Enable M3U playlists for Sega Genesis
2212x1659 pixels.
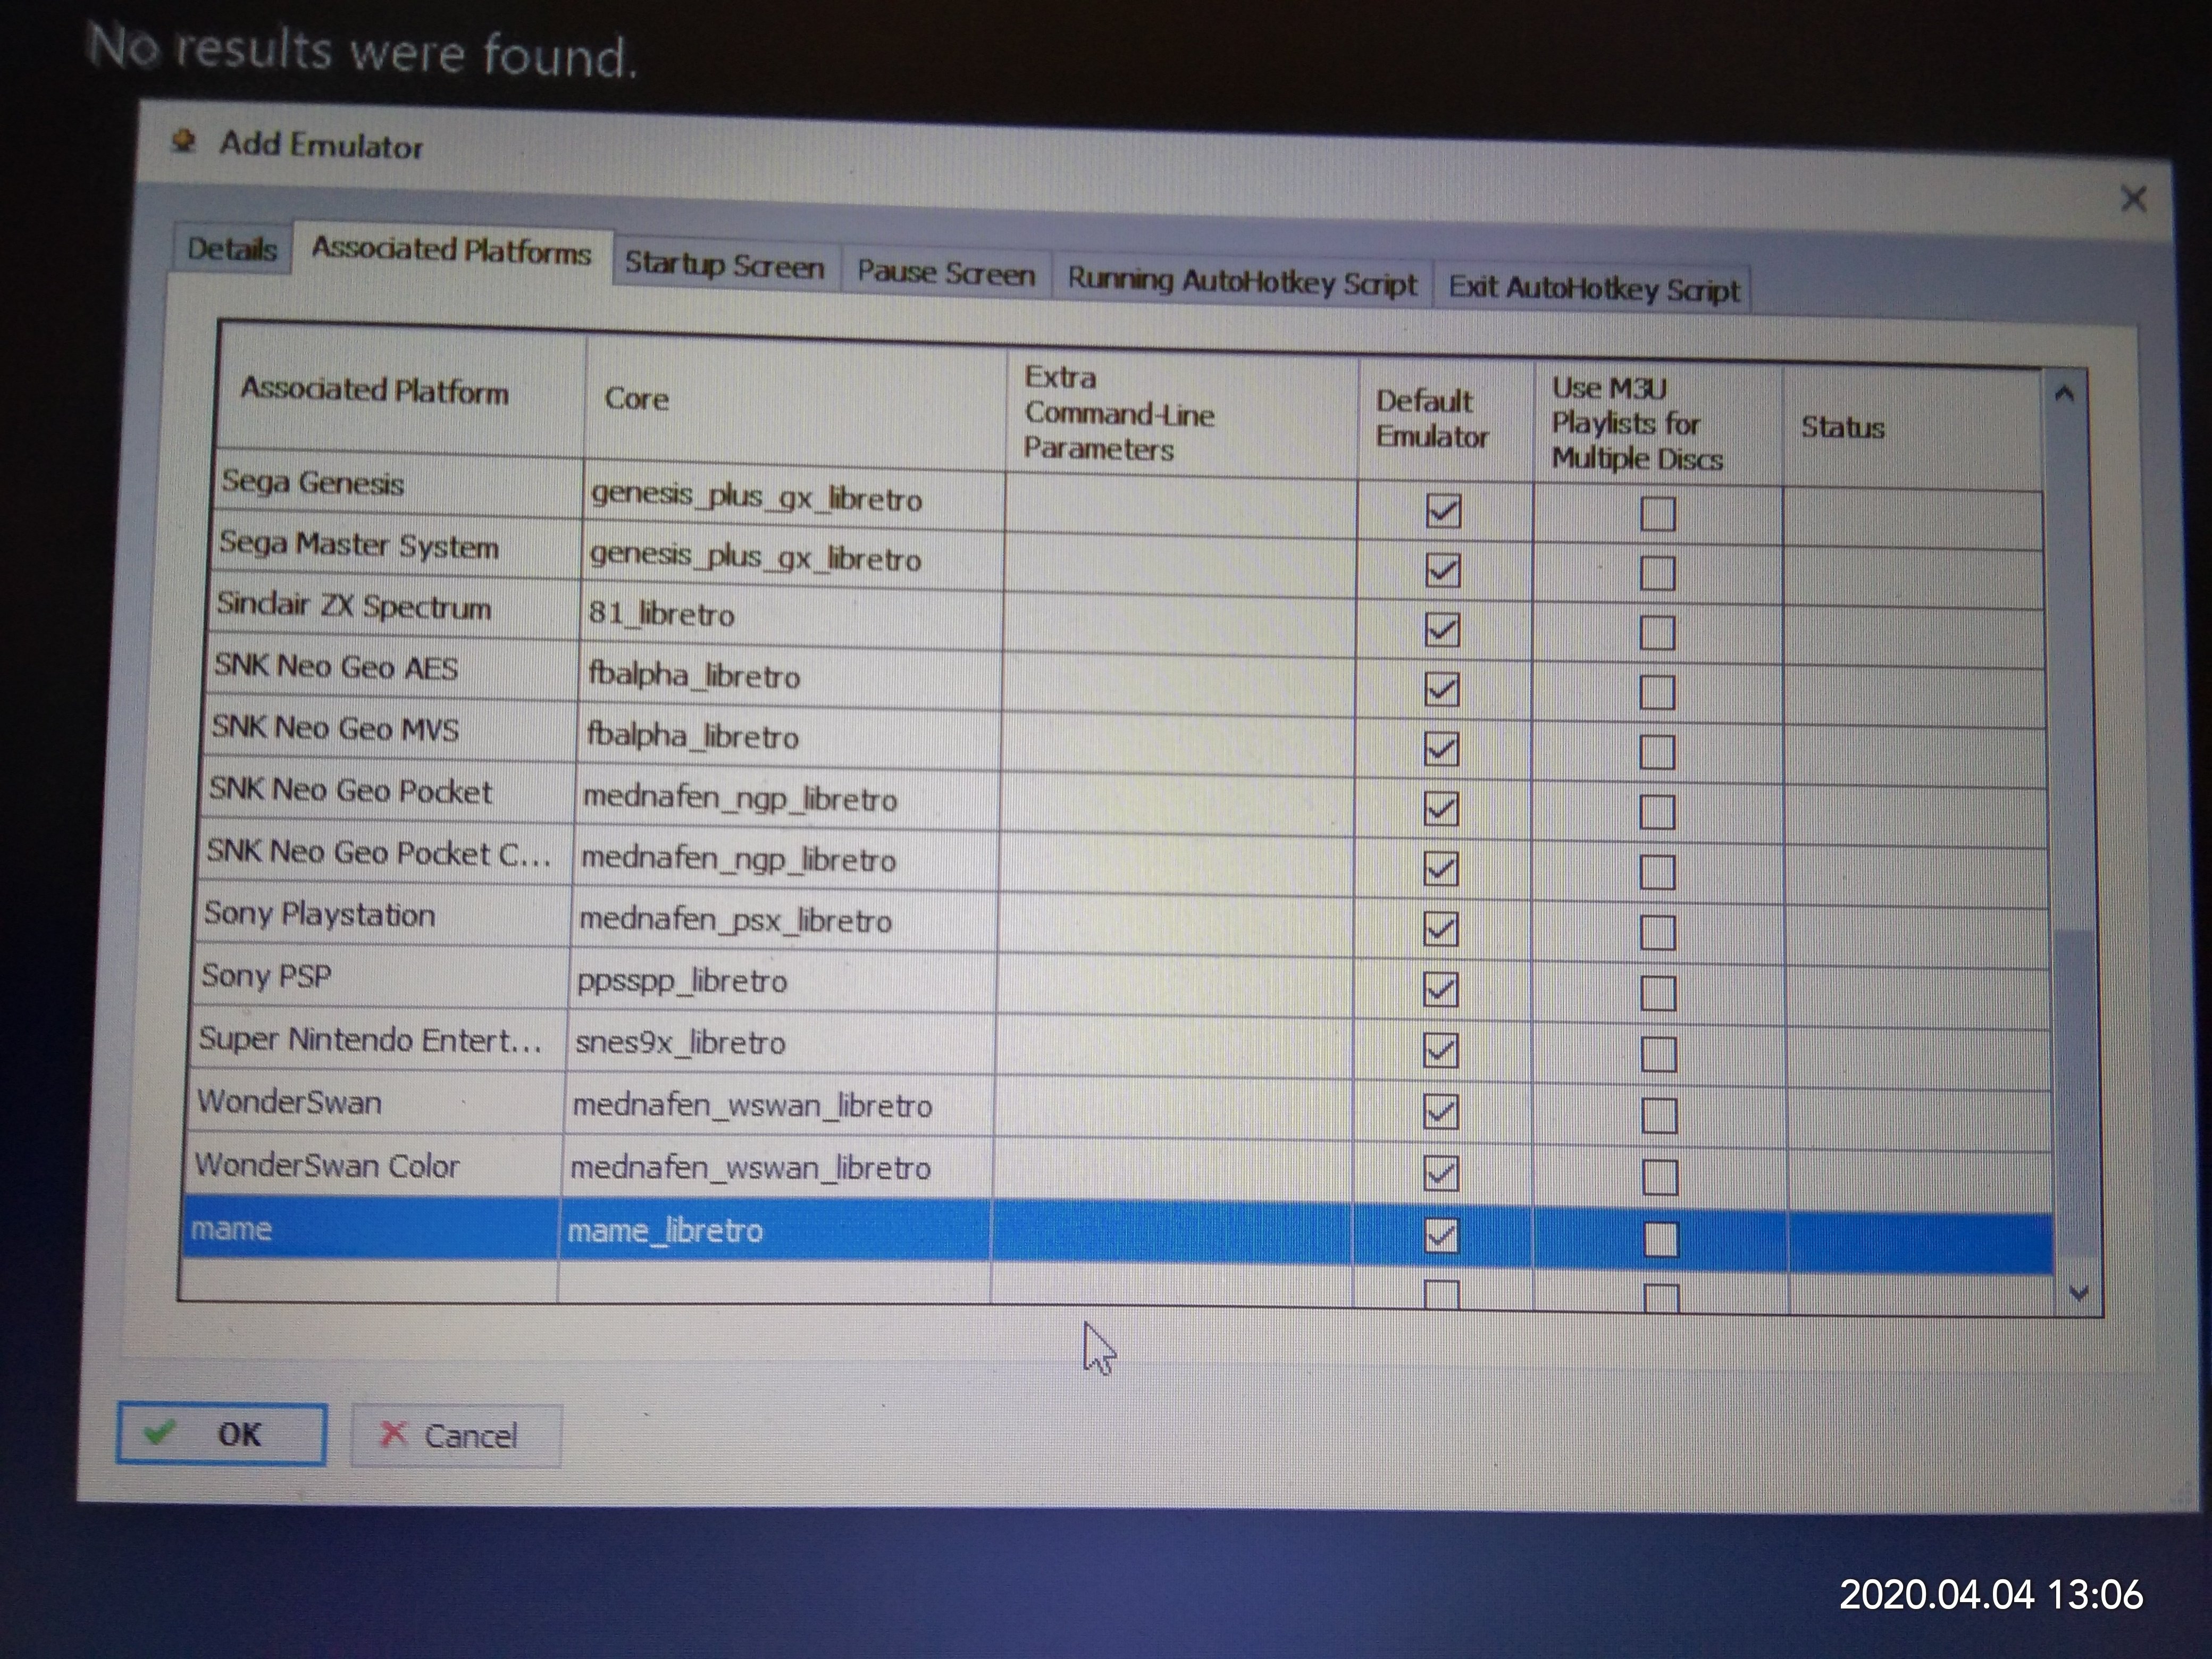(1657, 515)
